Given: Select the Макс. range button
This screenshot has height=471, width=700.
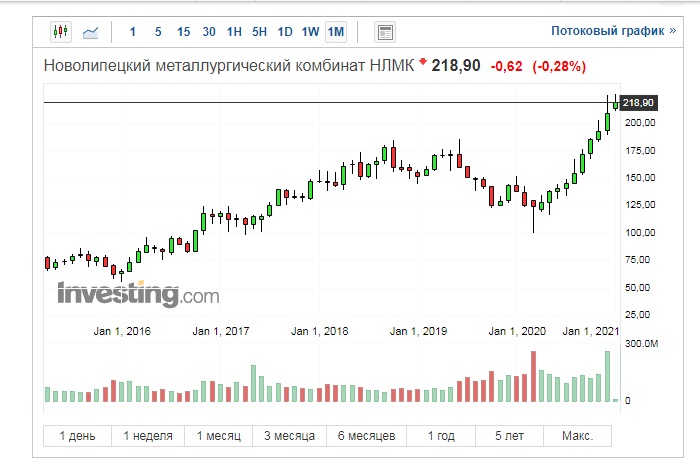Looking at the screenshot, I should point(577,436).
